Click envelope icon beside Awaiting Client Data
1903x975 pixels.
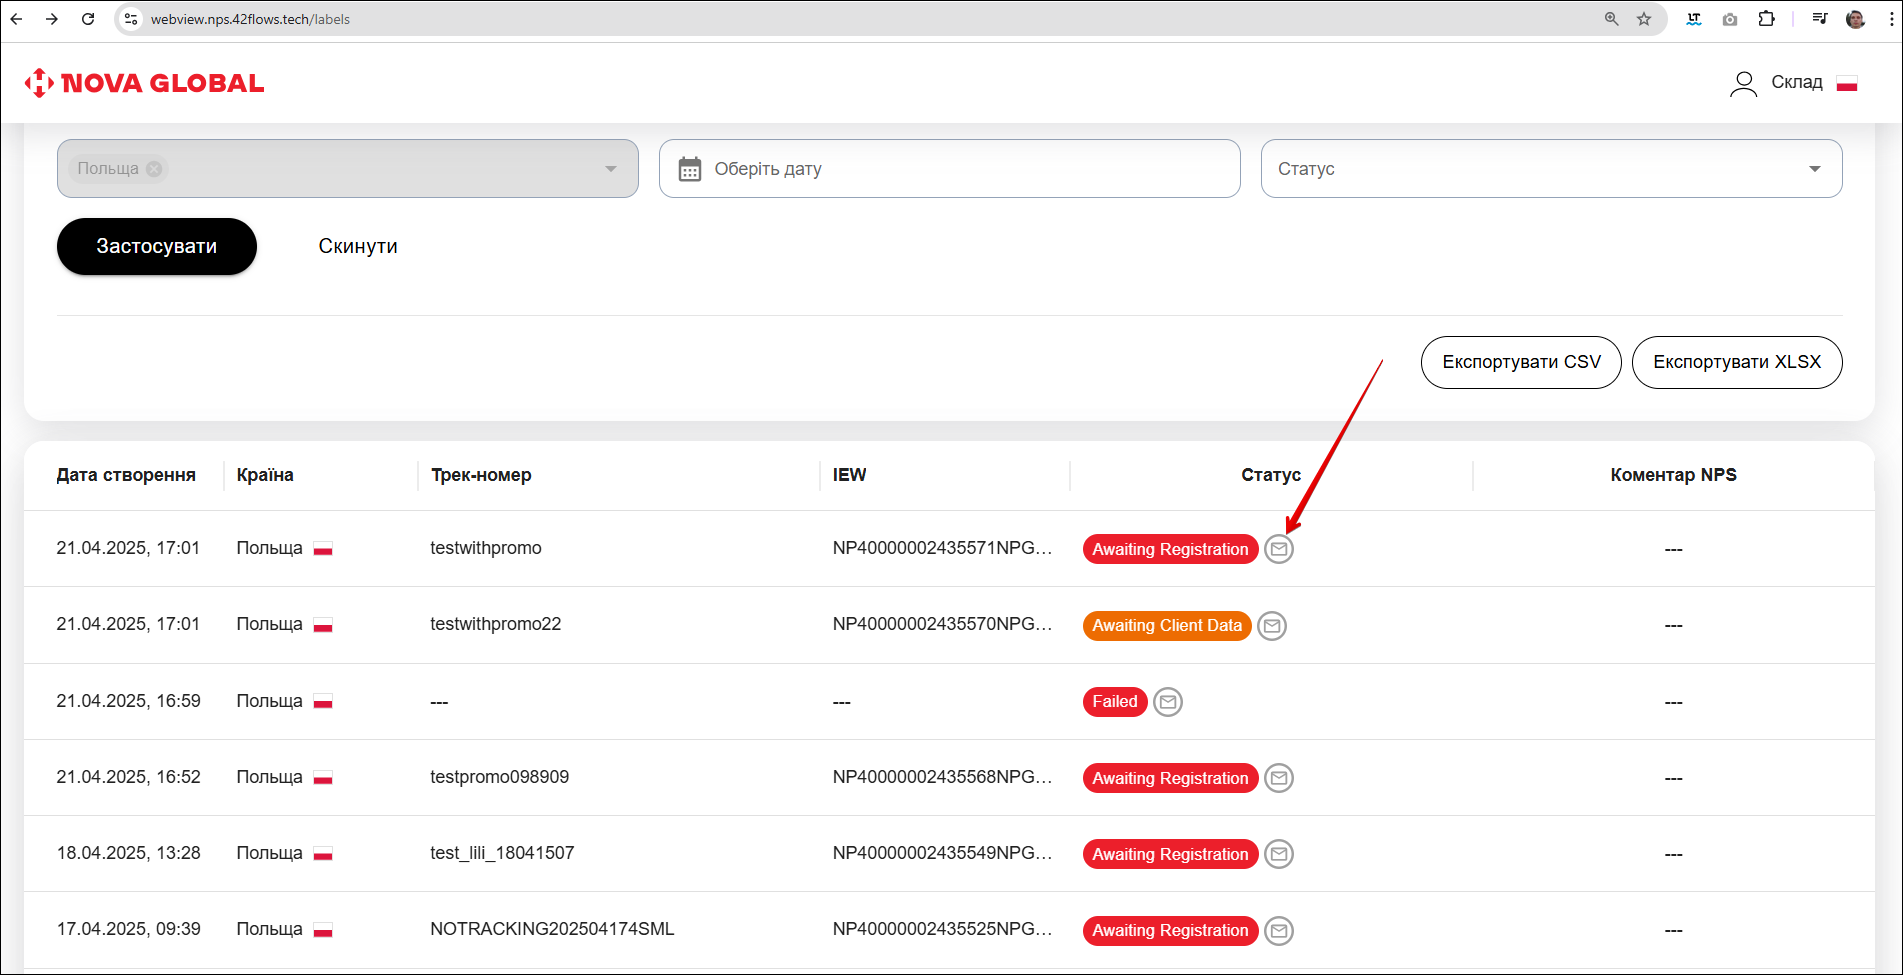[1271, 626]
